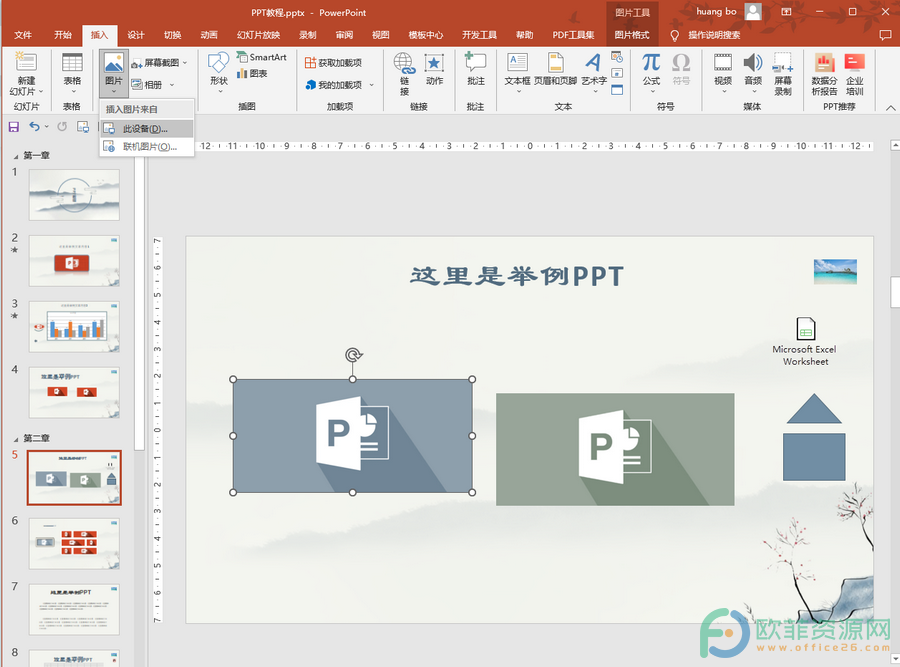Image resolution: width=900 pixels, height=667 pixels.
Task: Click the Equation (公式) pi icon
Action: coord(651,62)
